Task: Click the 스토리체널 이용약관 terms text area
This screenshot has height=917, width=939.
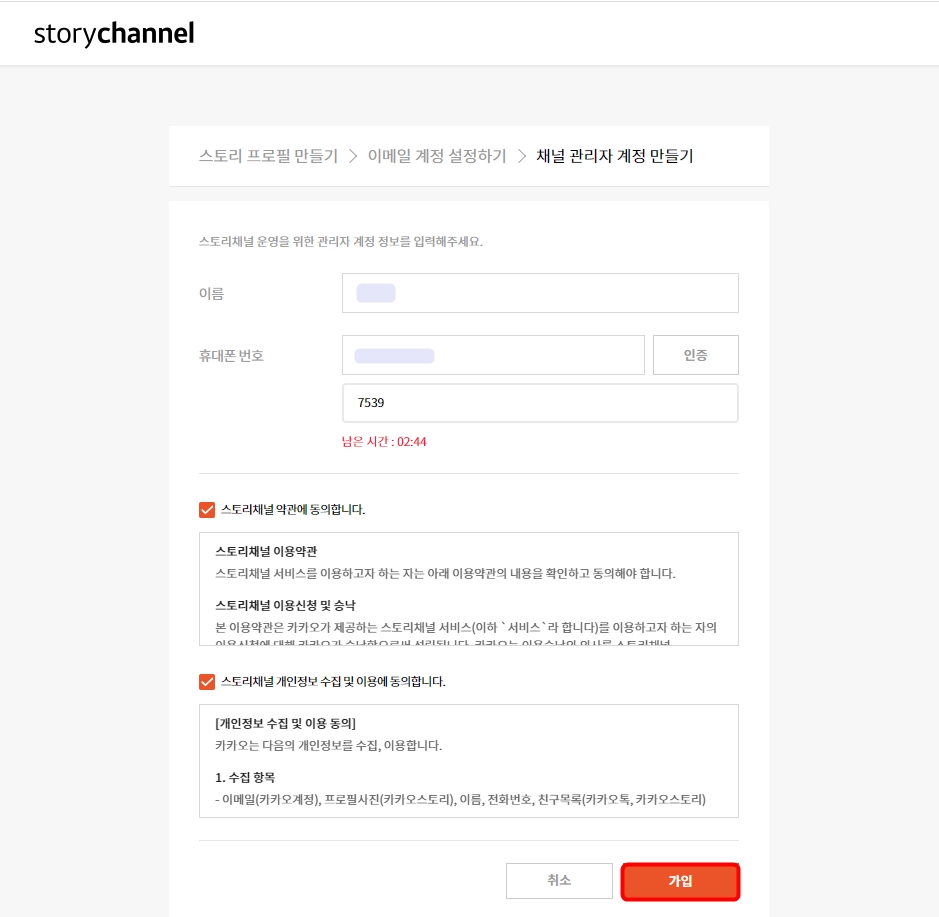Action: 468,590
